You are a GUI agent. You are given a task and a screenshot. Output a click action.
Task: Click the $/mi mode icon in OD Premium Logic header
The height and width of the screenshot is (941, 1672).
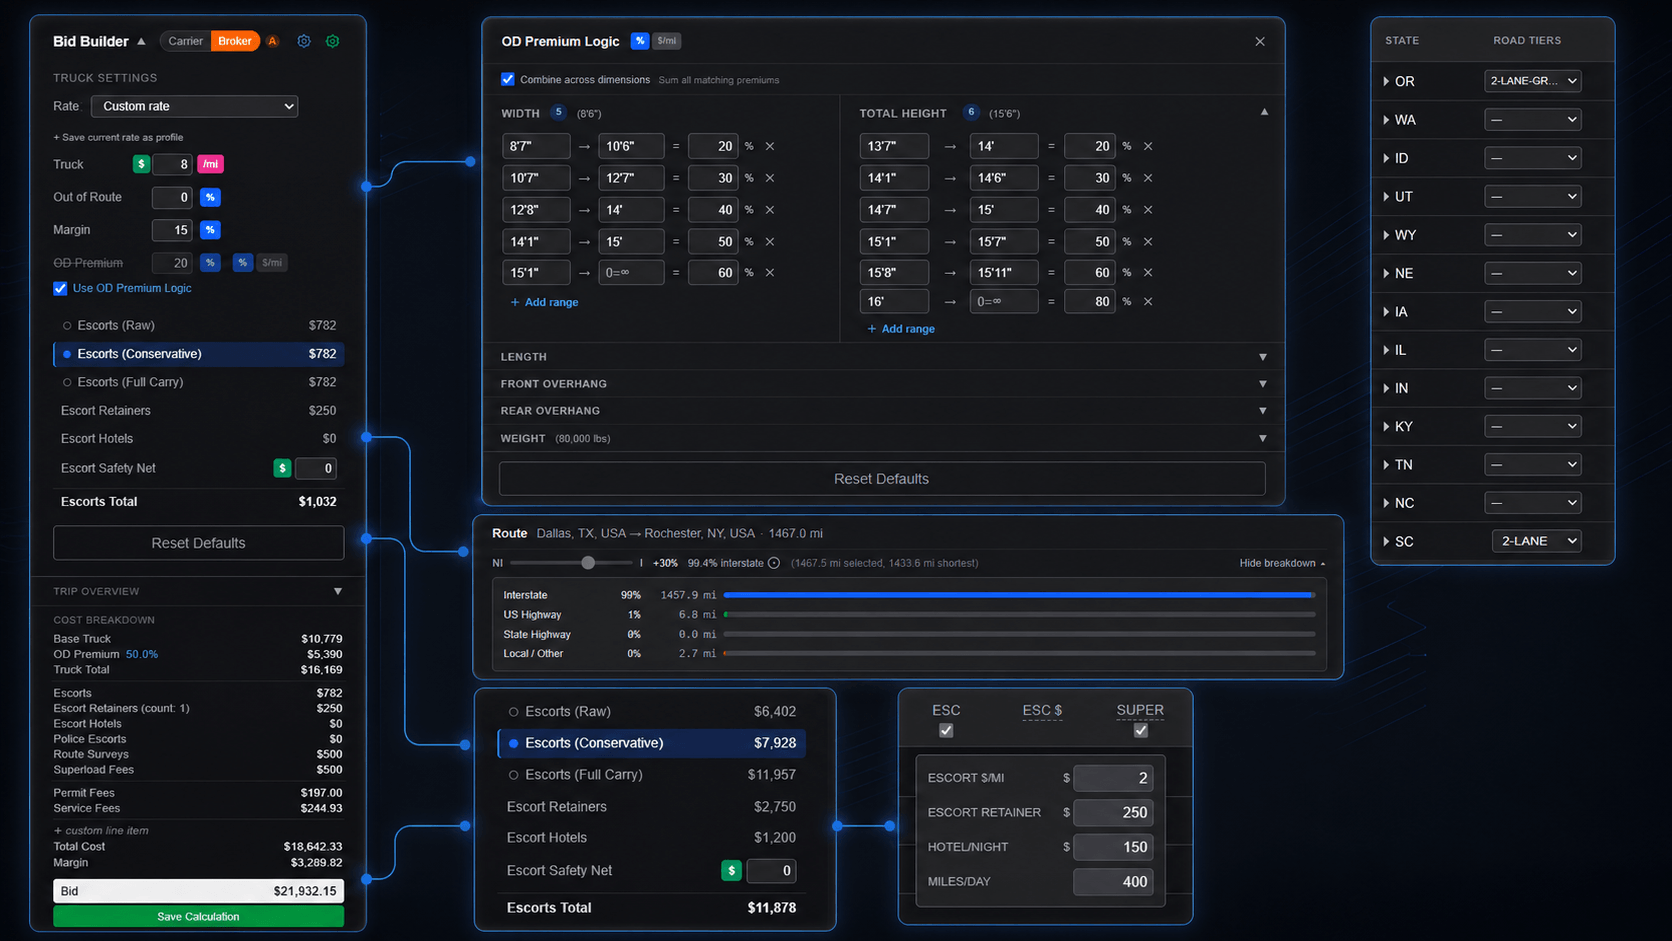click(667, 41)
